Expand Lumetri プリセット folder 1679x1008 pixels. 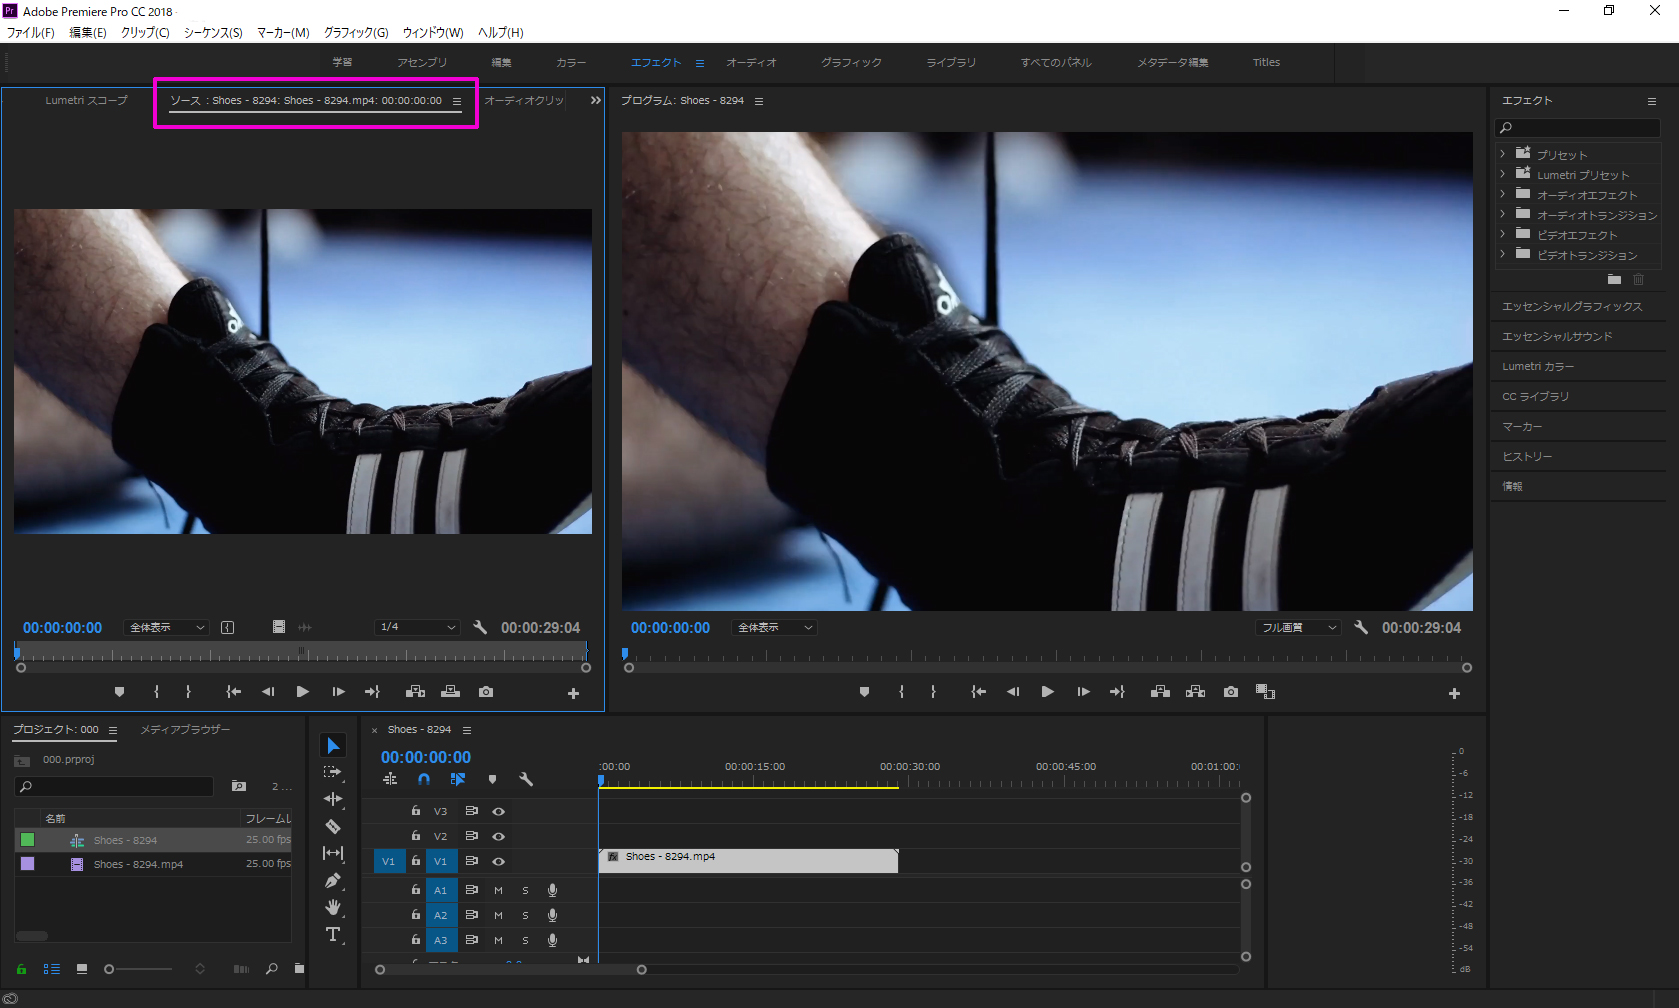coord(1502,174)
